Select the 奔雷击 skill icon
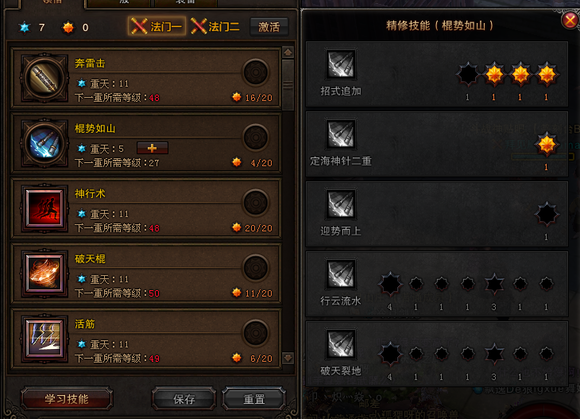 click(44, 78)
